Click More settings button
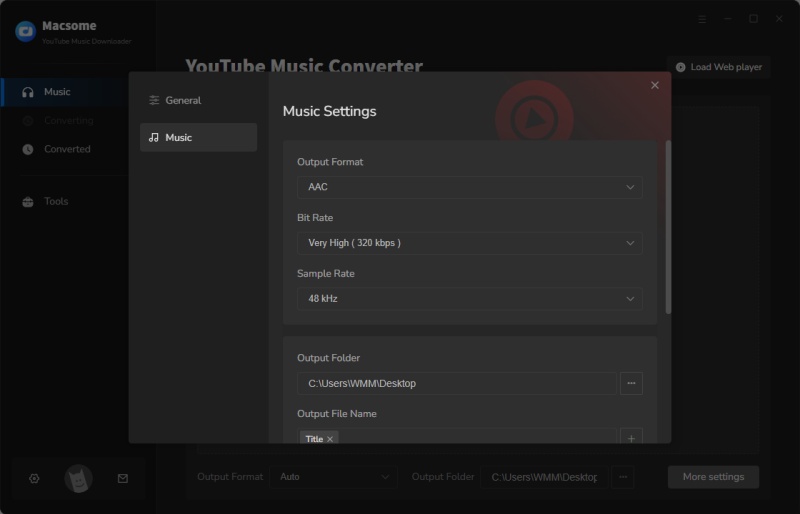Viewport: 800px width, 514px height. (x=713, y=477)
